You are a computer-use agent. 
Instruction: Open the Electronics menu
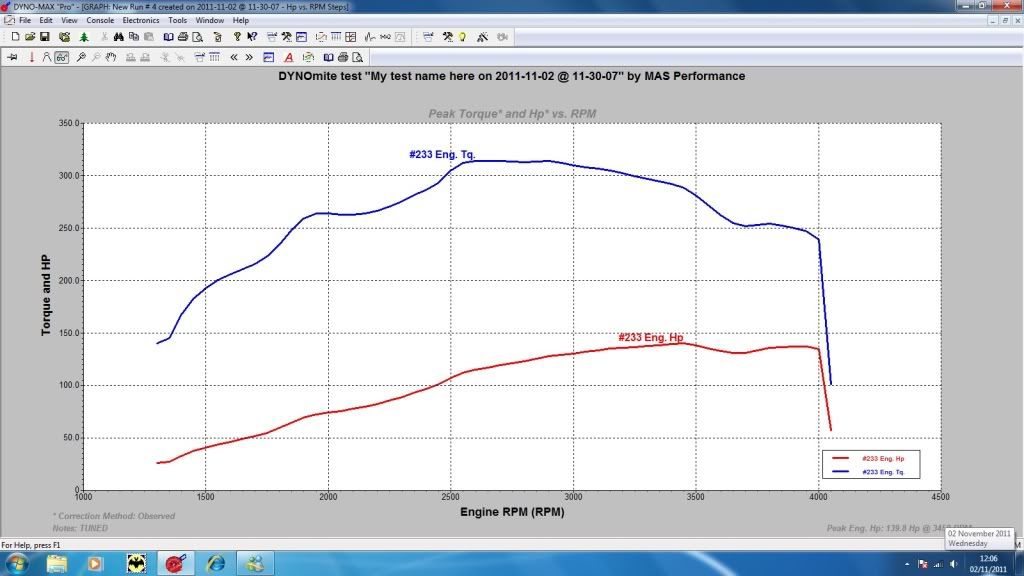(141, 20)
